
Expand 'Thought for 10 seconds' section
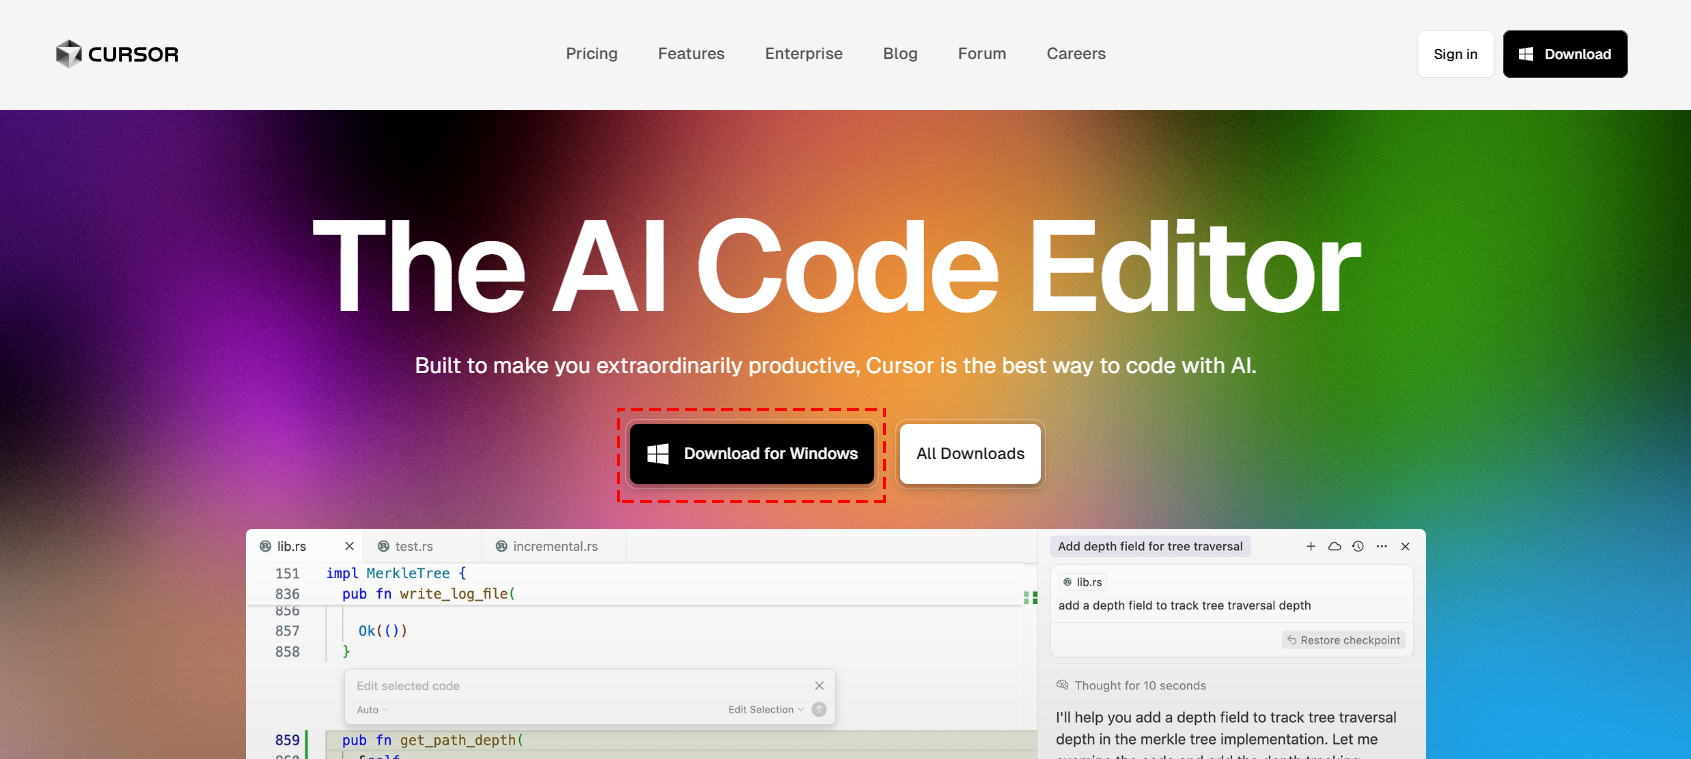(x=1131, y=686)
